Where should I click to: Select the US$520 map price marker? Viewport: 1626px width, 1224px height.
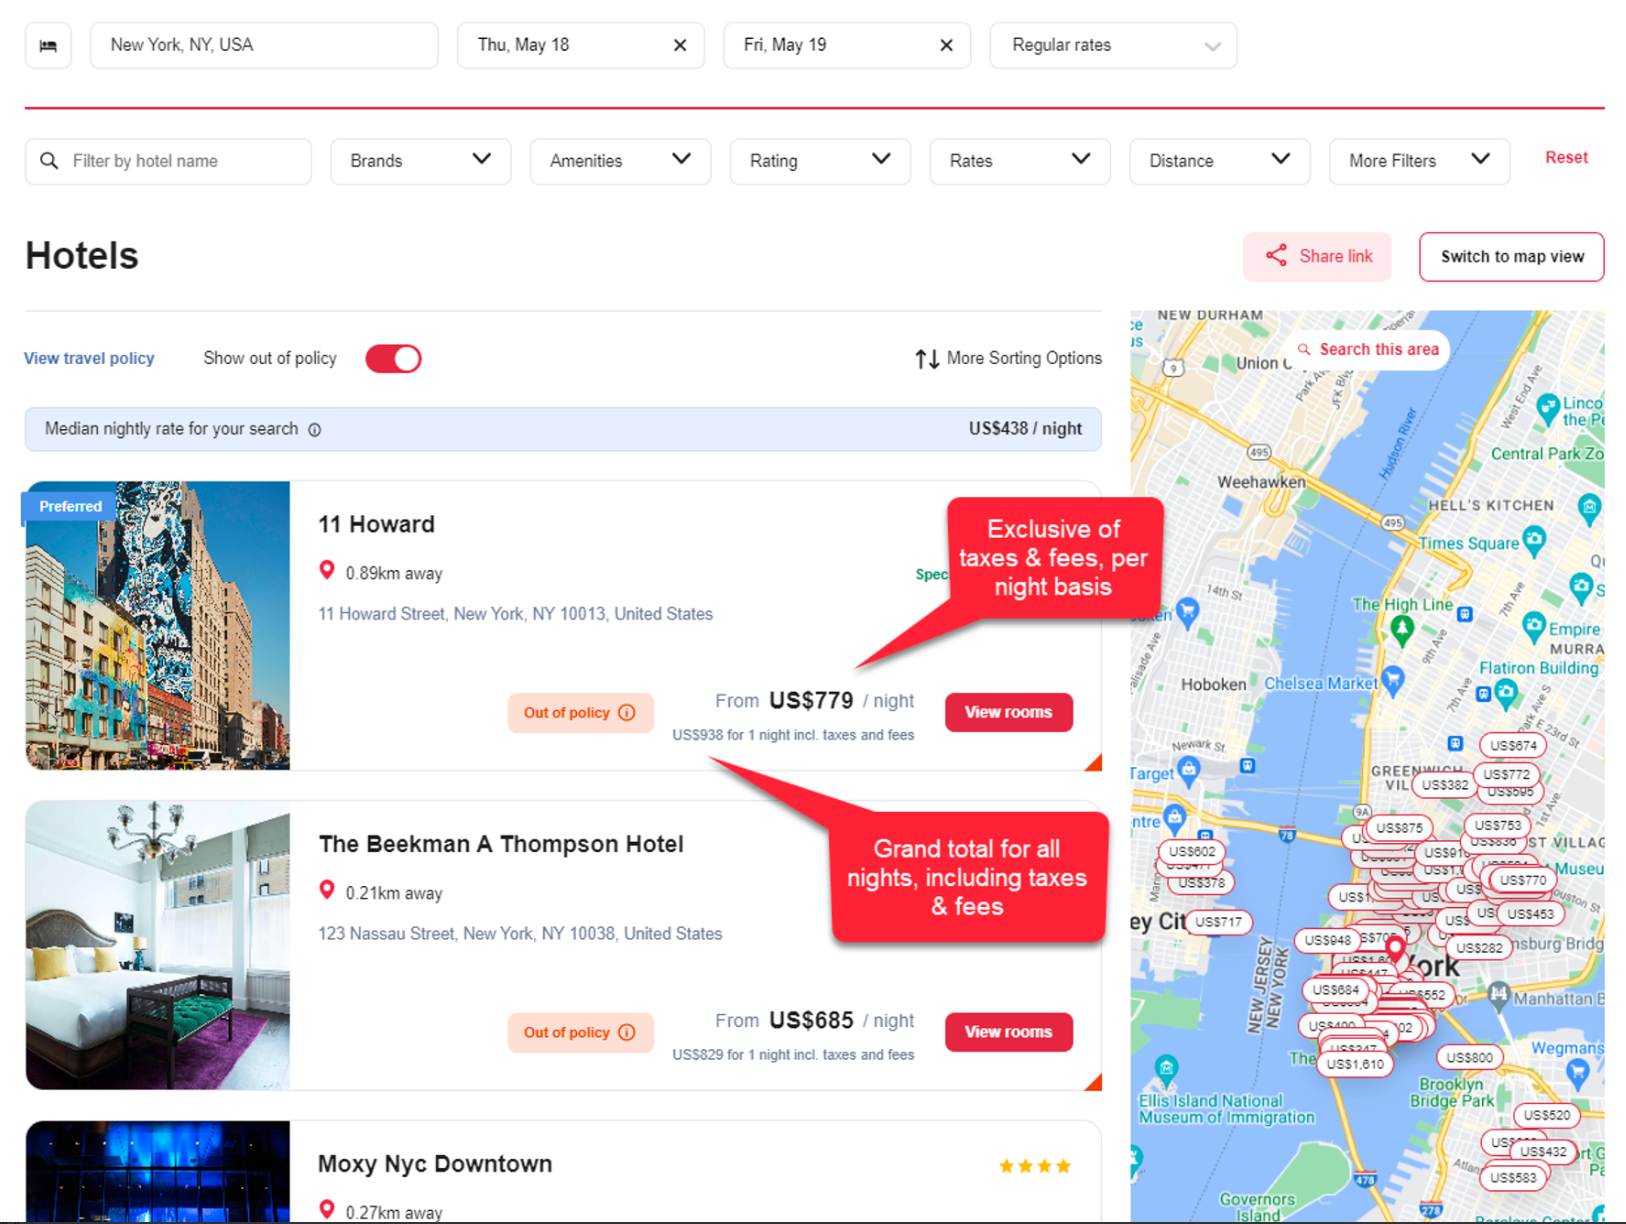(x=1547, y=1116)
